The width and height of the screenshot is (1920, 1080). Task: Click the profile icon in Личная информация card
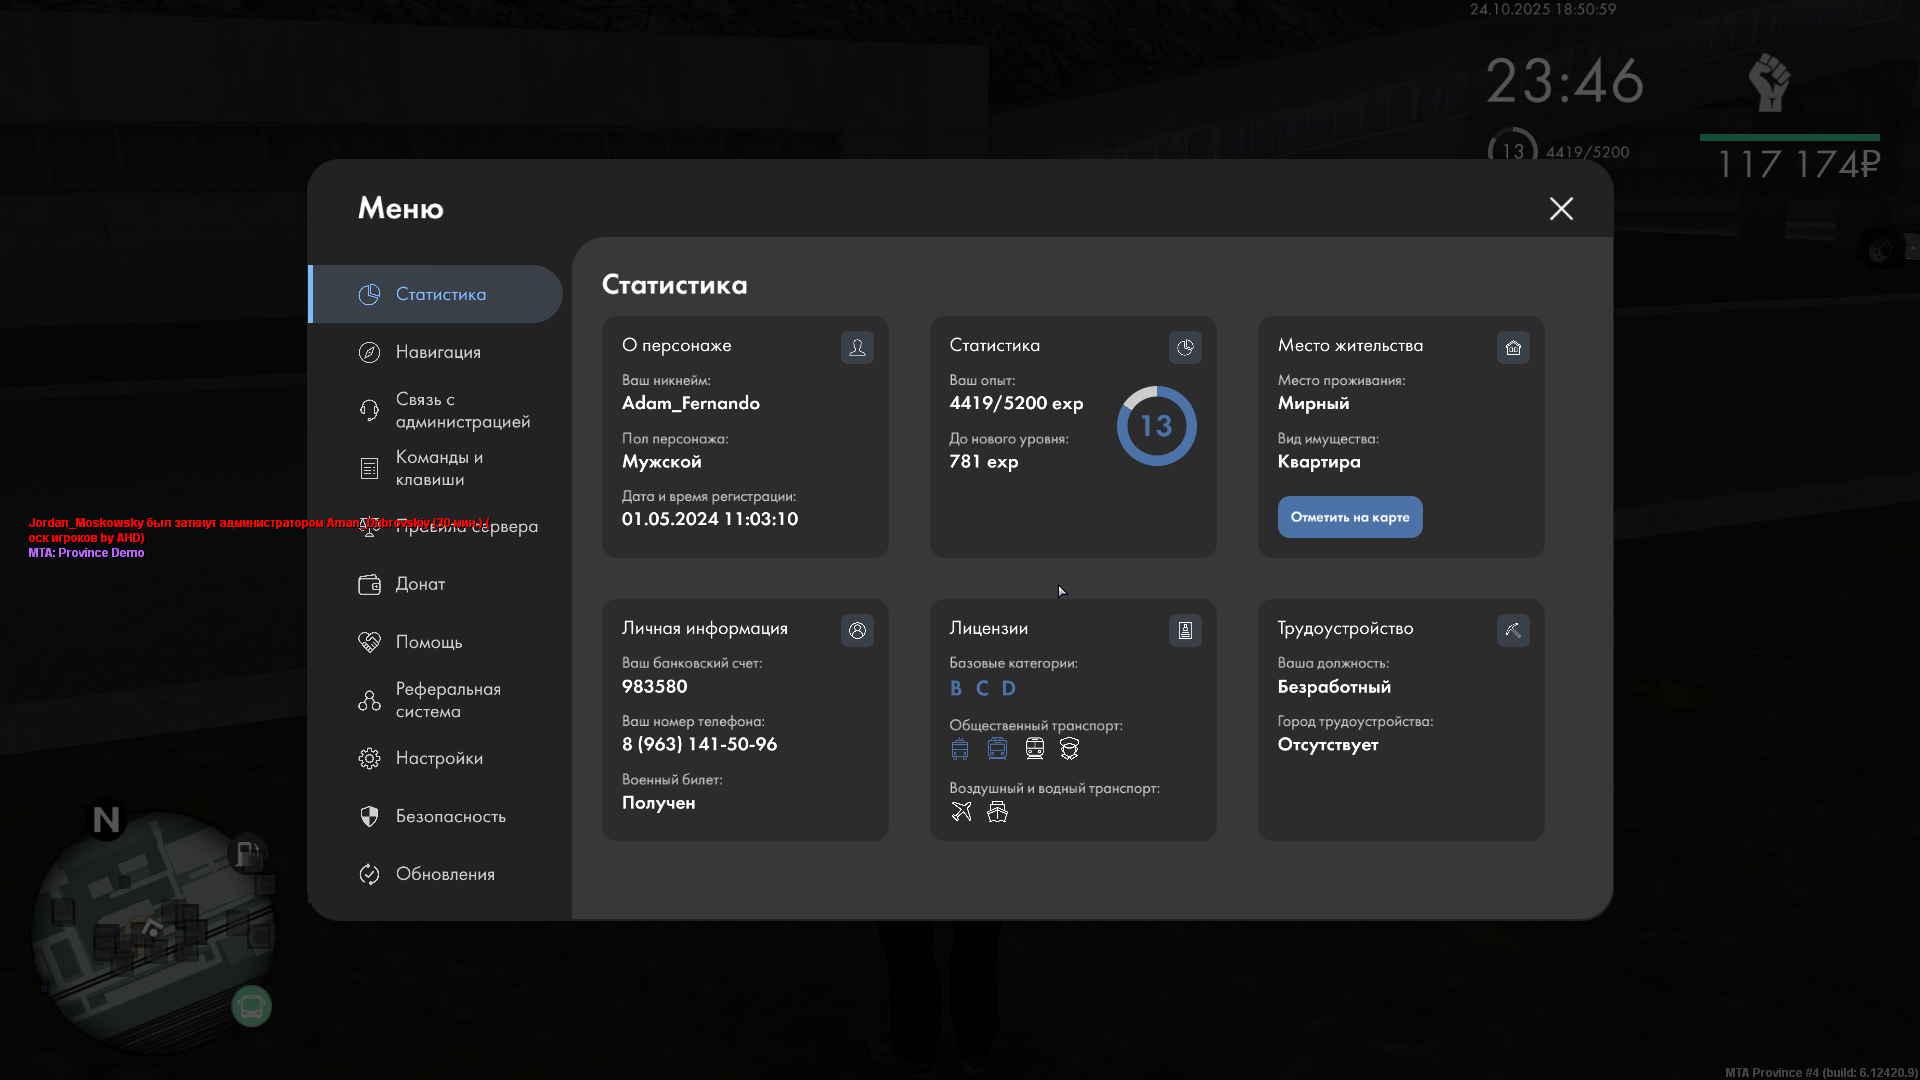point(857,630)
